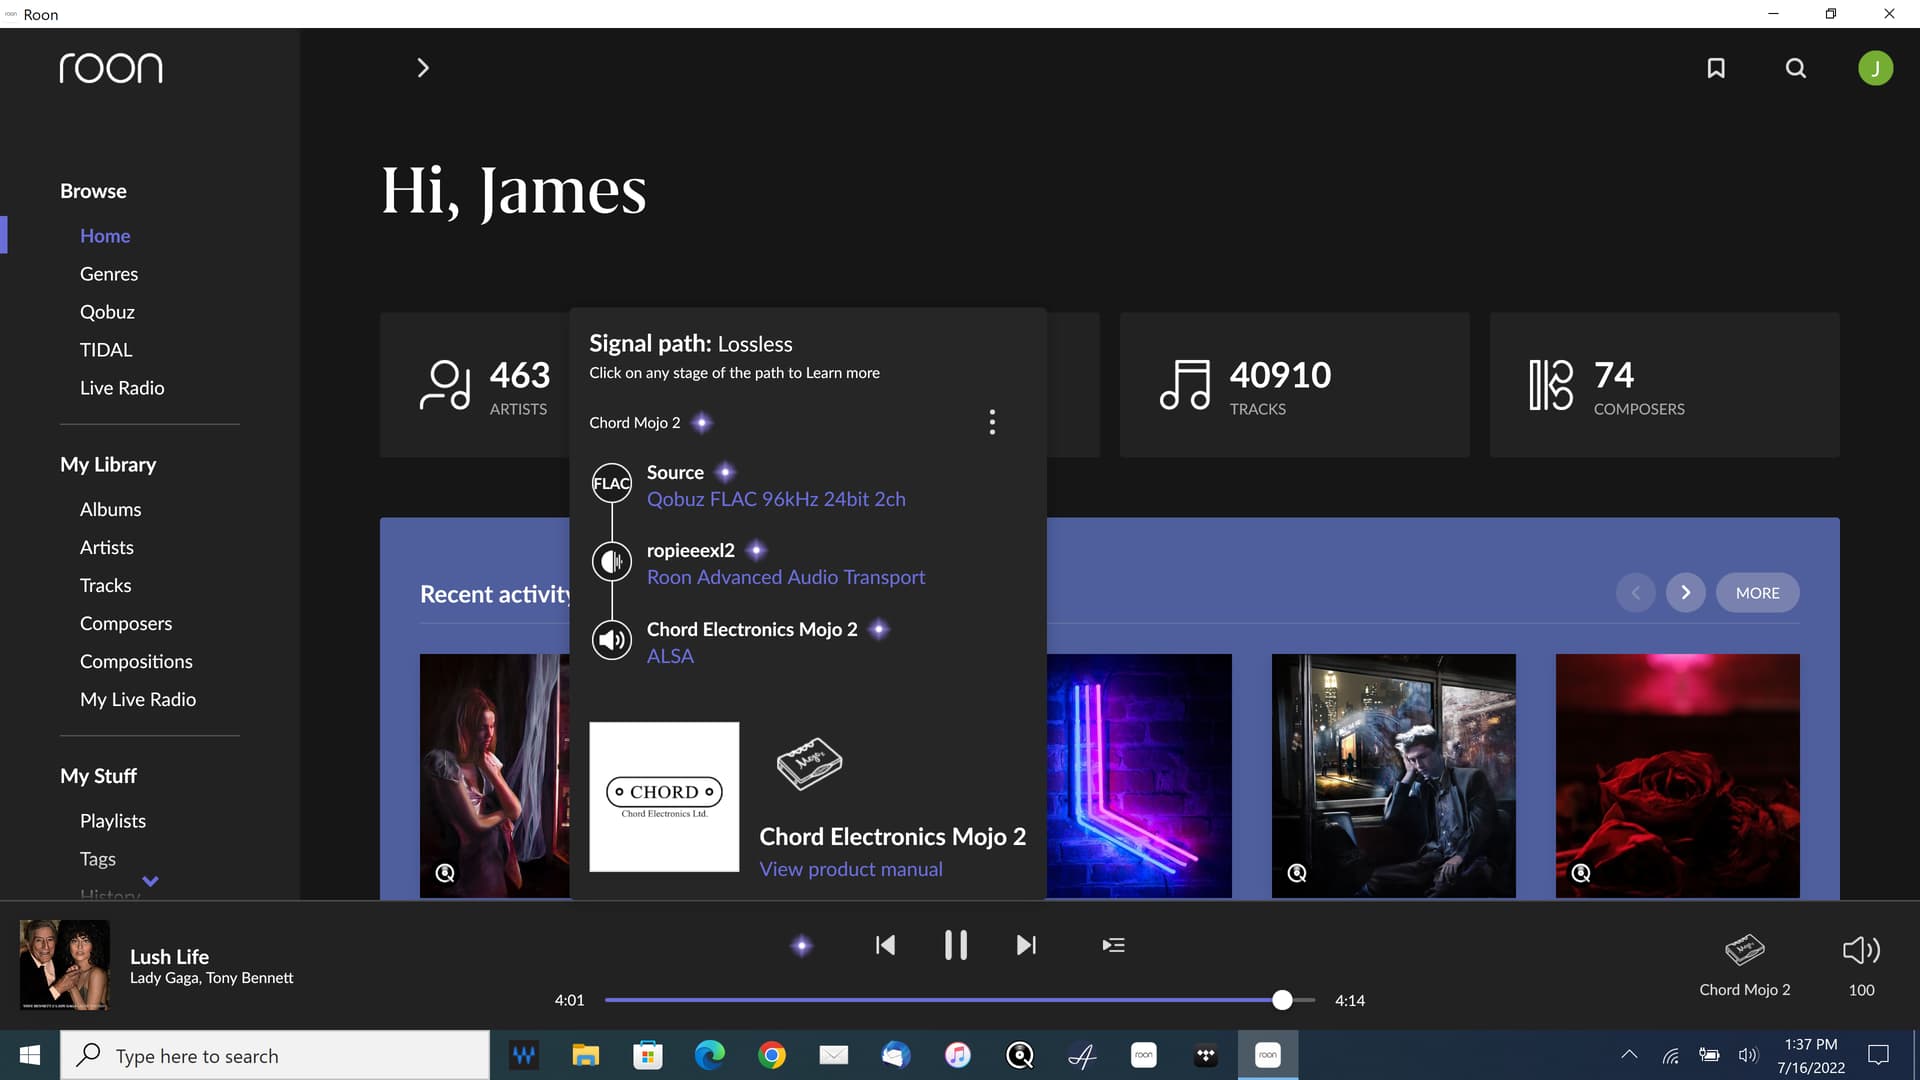
Task: Open iTunes from the taskbar
Action: [957, 1055]
